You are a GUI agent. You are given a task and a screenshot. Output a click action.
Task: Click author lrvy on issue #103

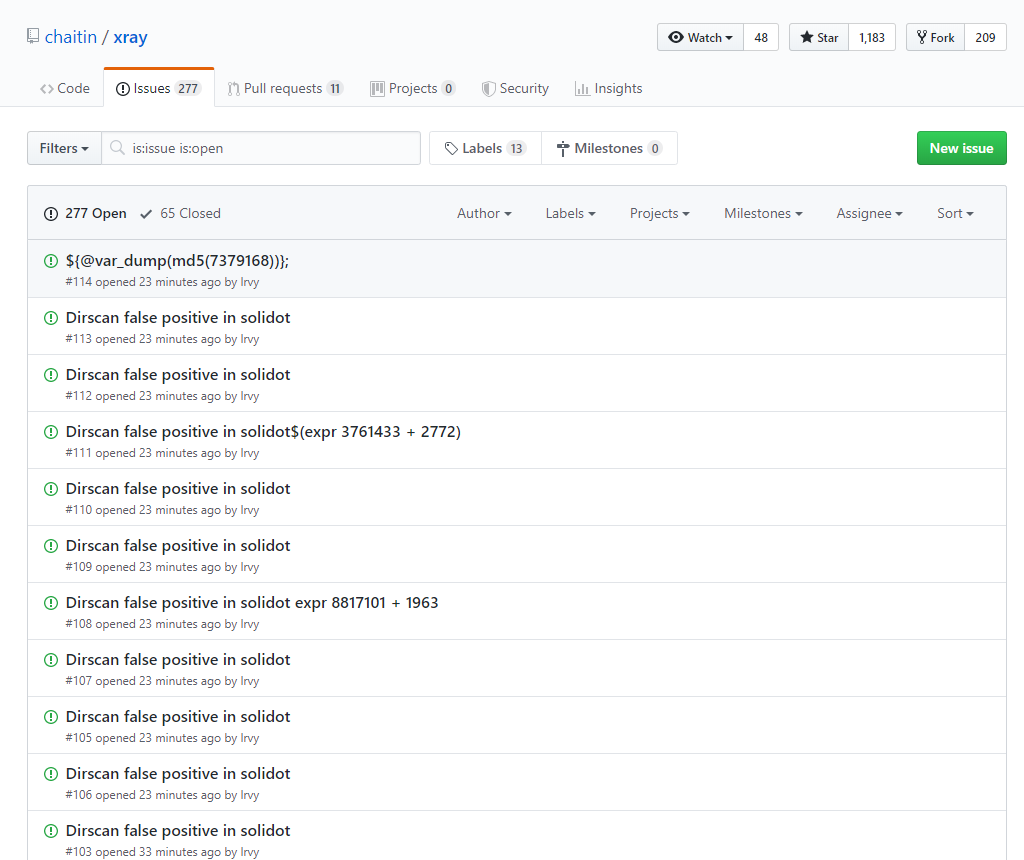249,852
